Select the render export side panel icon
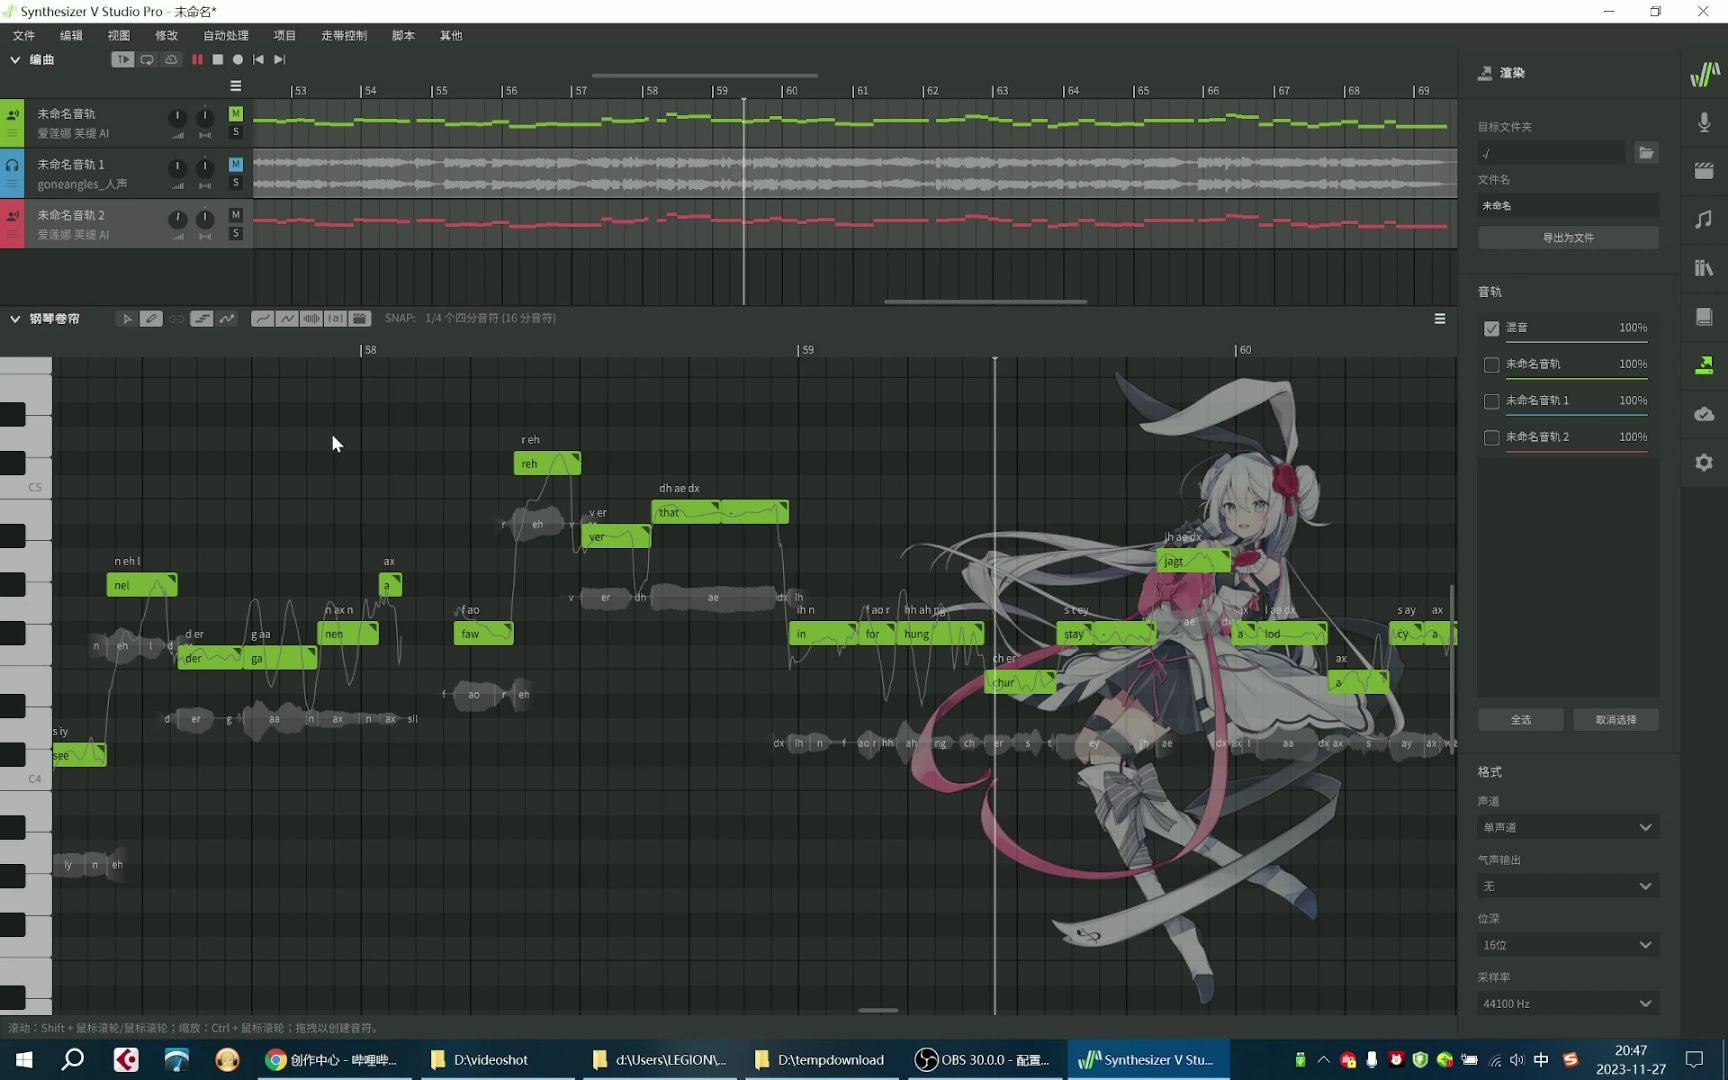Screen dimensions: 1728x1080 click(1704, 365)
